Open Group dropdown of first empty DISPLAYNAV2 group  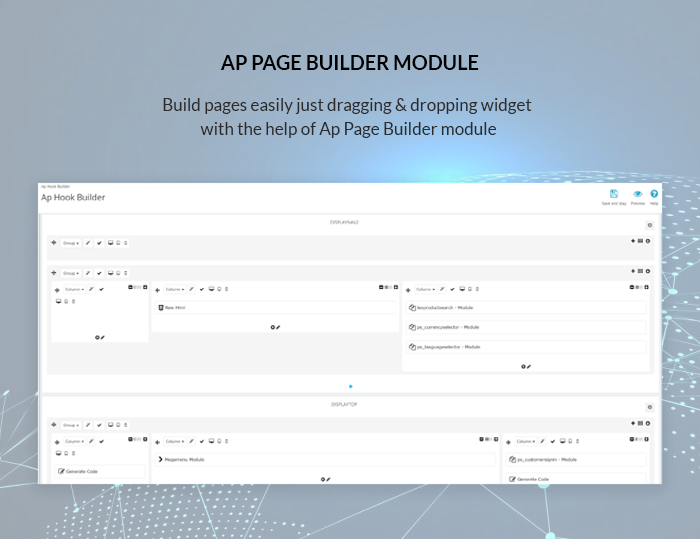tap(71, 243)
